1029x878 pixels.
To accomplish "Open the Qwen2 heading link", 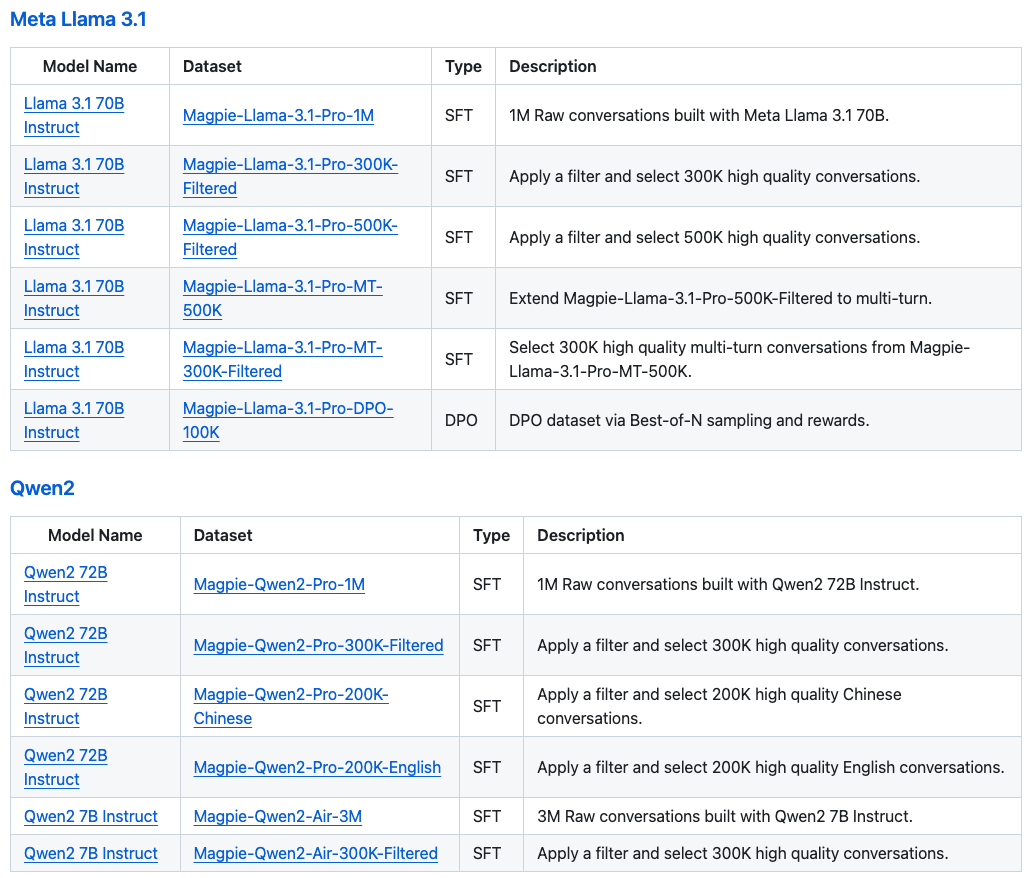I will pos(42,488).
